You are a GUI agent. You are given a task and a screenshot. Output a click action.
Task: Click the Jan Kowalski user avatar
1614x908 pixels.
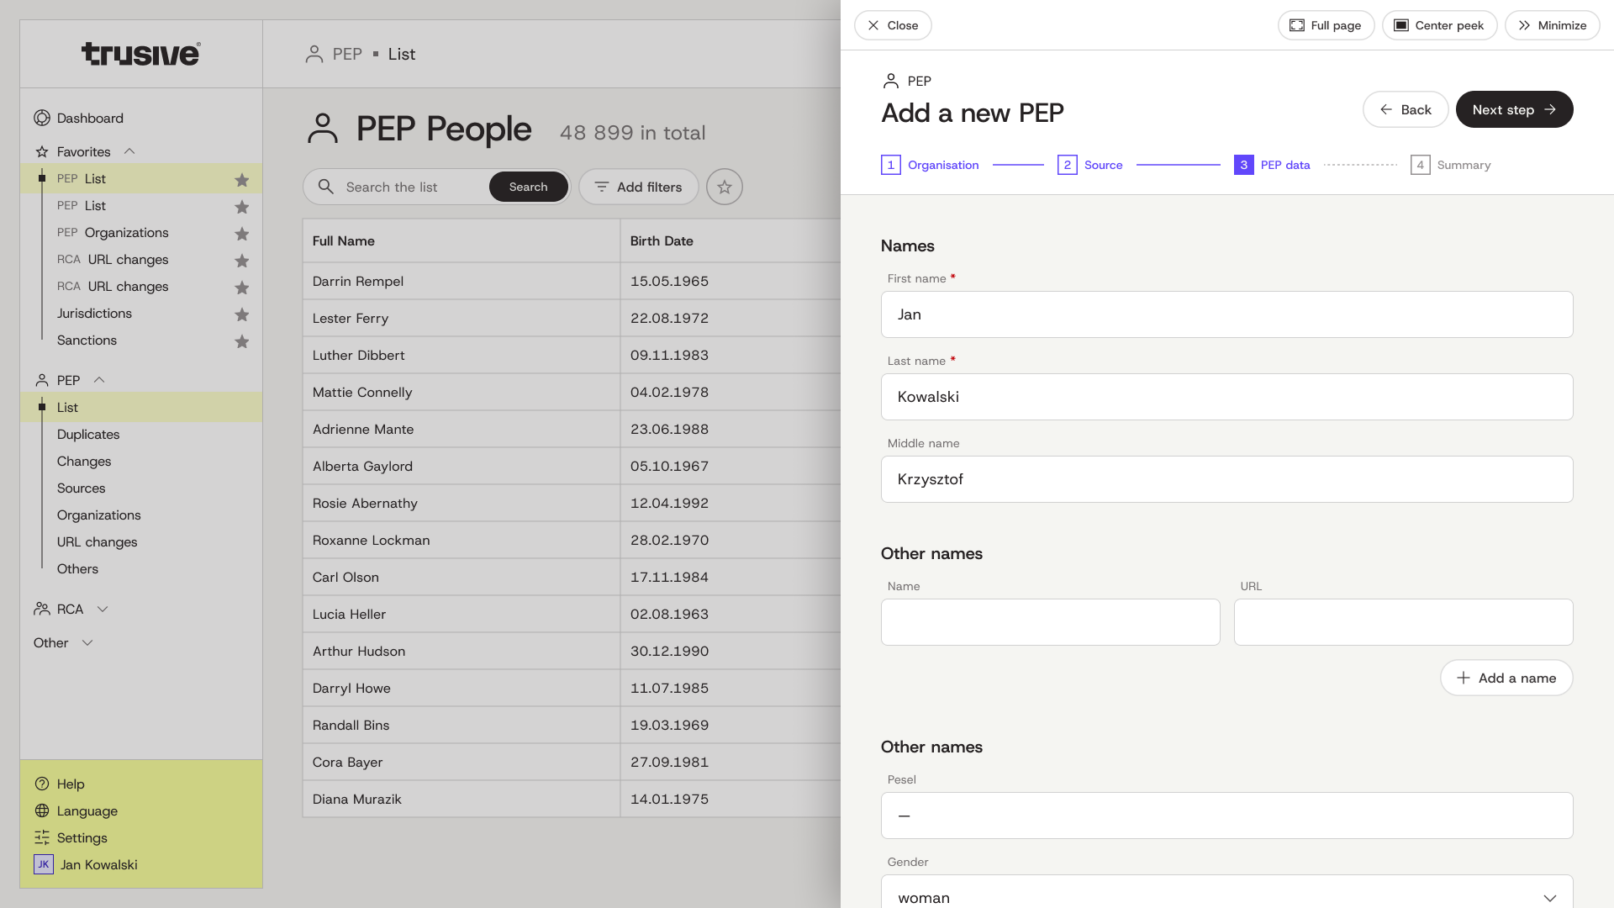click(43, 865)
